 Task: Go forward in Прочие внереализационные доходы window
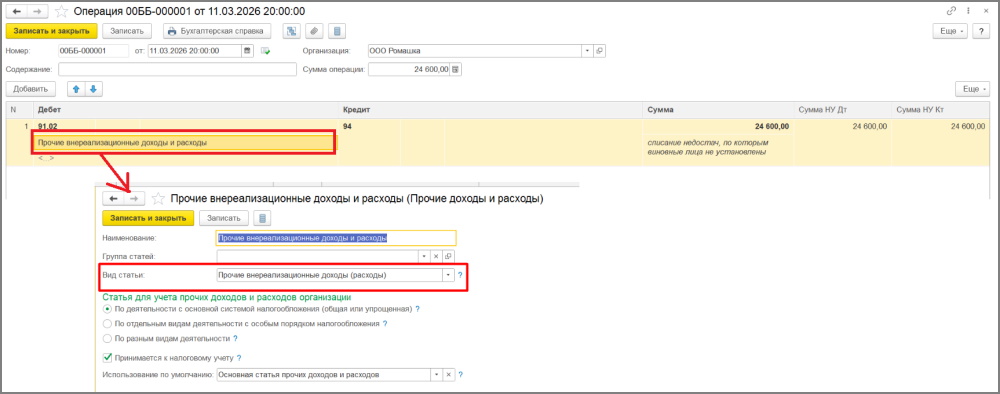135,199
